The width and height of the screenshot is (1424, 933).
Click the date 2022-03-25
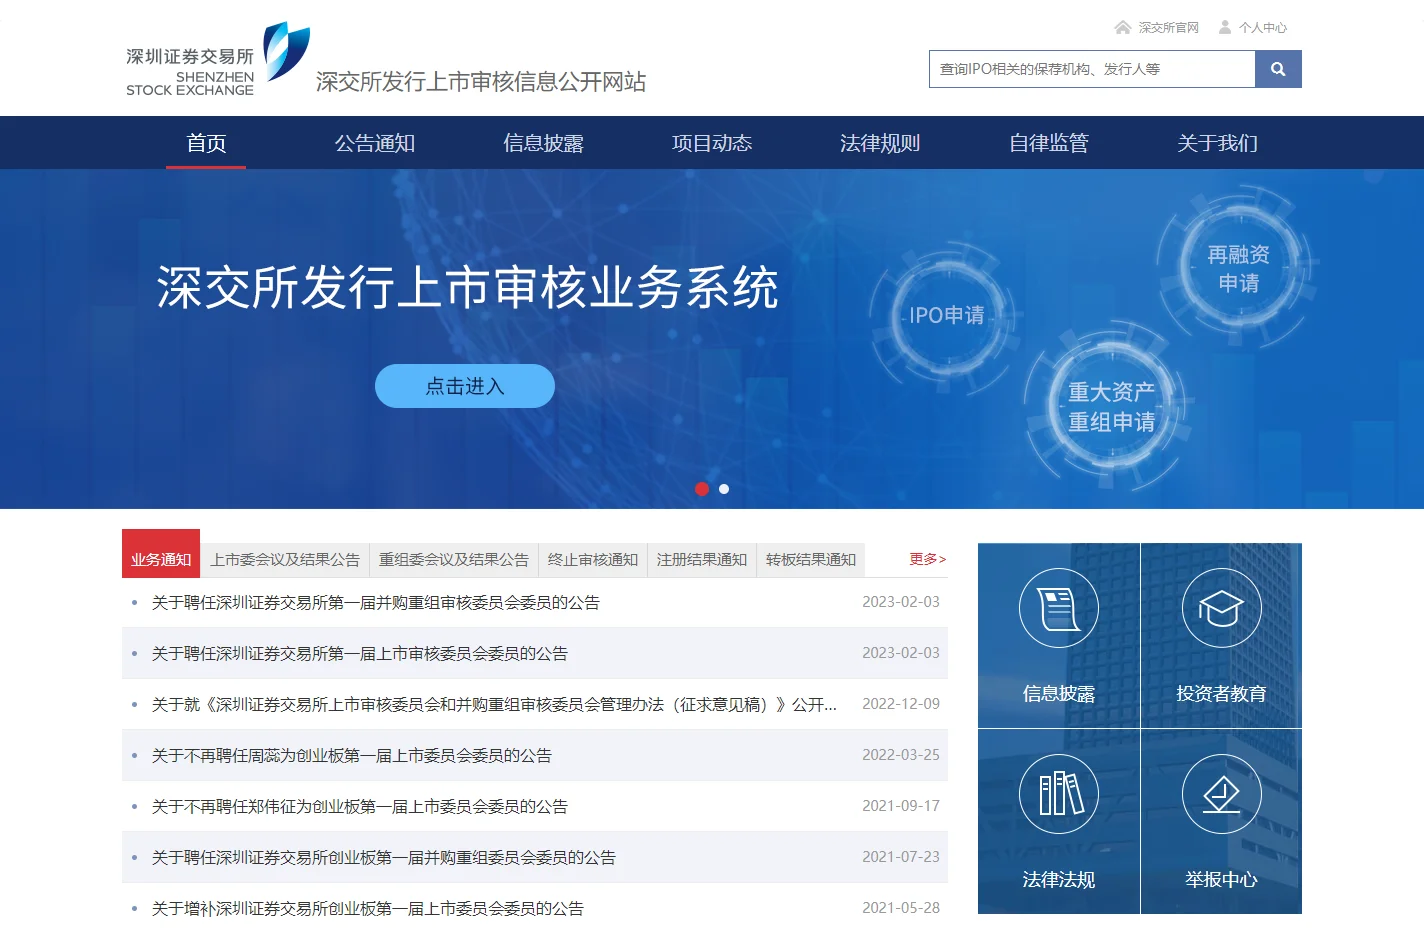pyautogui.click(x=901, y=755)
